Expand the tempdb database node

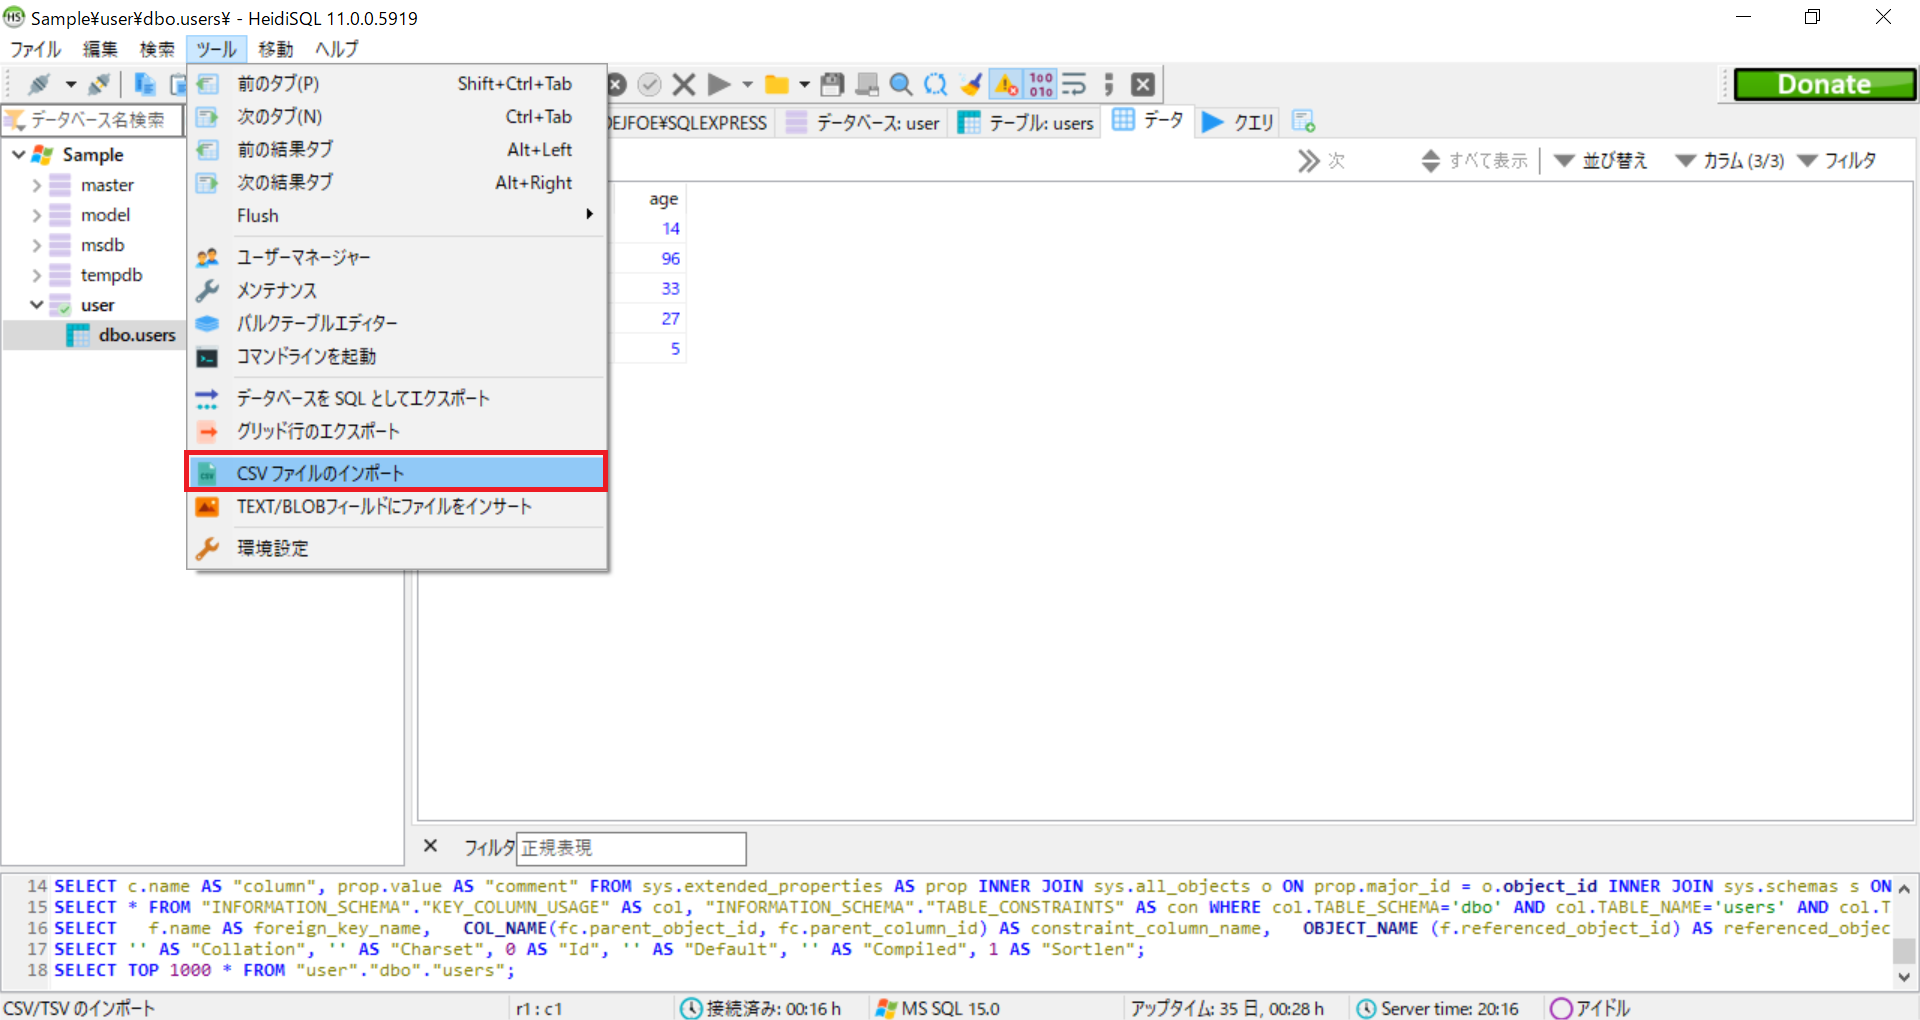click(37, 276)
